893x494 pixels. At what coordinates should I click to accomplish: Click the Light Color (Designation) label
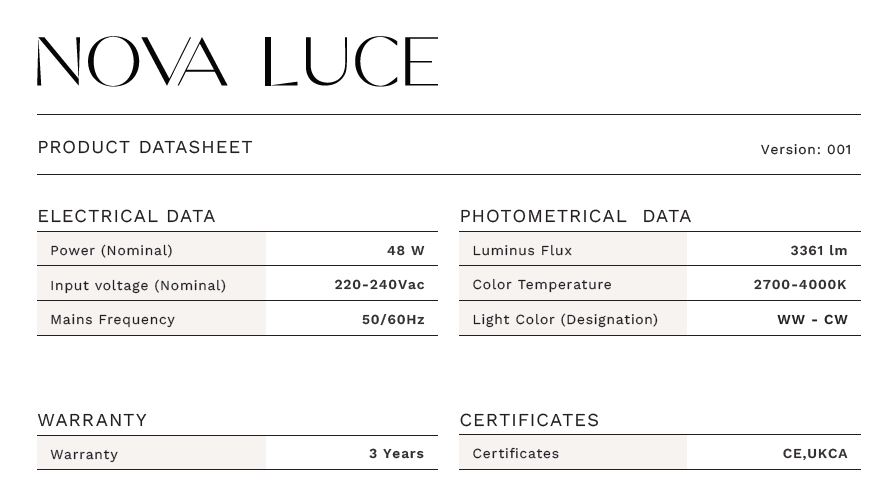pos(565,319)
